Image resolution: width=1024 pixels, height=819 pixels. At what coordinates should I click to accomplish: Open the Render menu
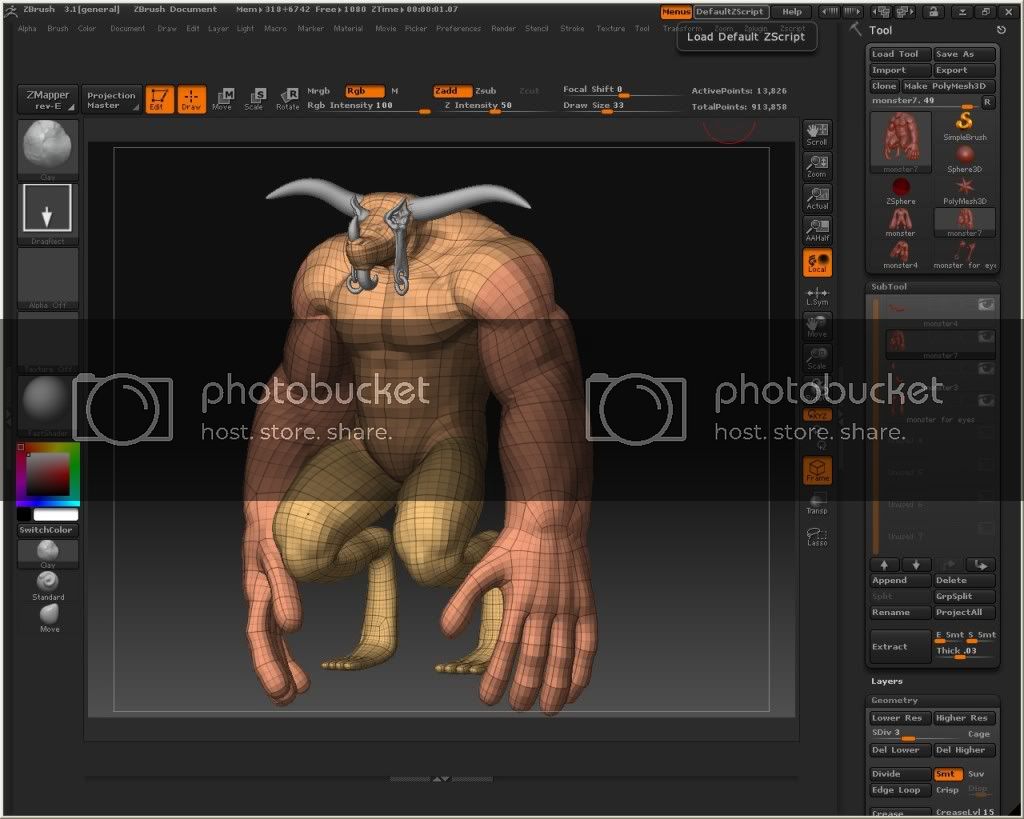point(504,29)
